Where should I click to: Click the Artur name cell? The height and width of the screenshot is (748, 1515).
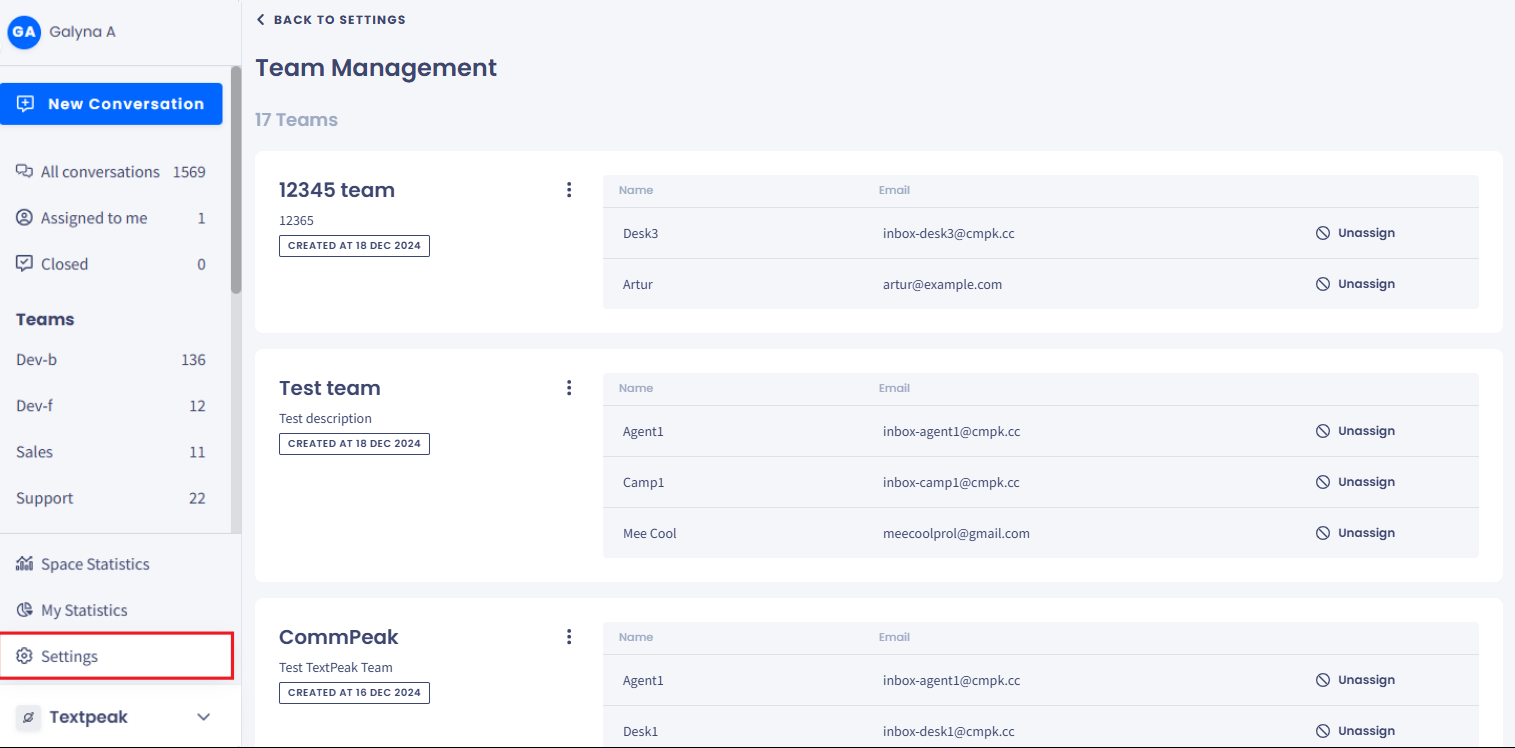coord(638,284)
